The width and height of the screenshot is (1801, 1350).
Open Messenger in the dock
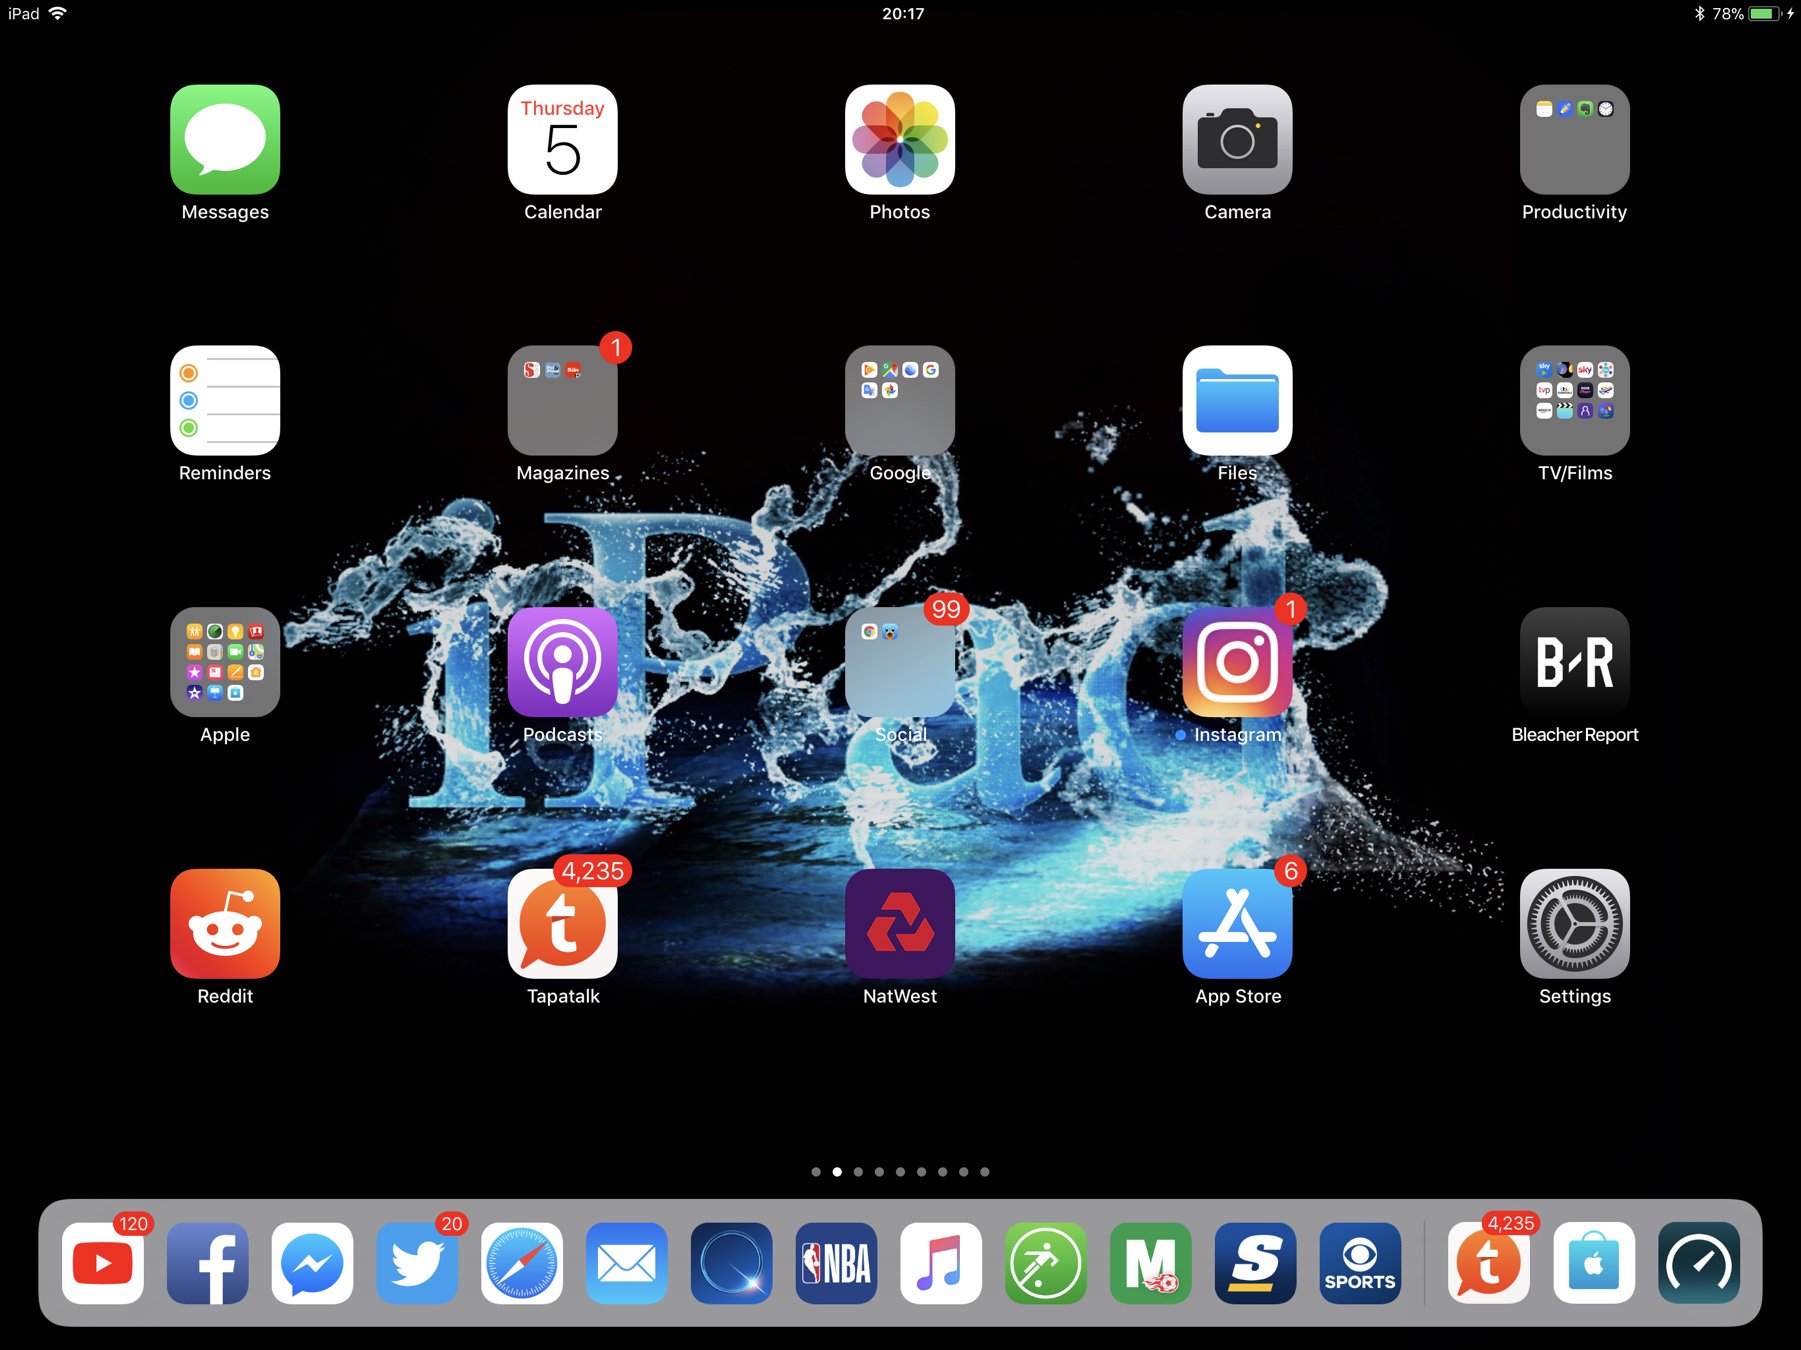pos(312,1263)
